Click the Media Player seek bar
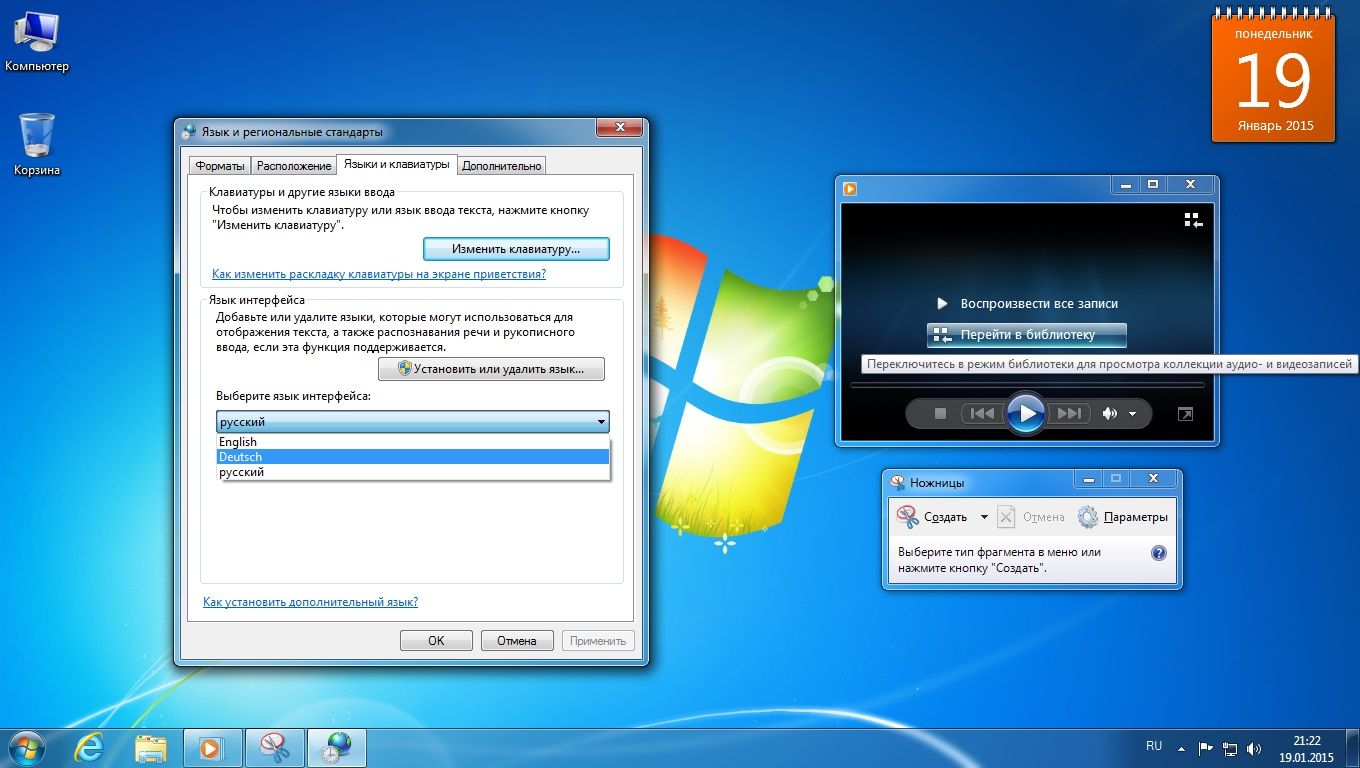This screenshot has height=768, width=1360. click(x=1027, y=385)
